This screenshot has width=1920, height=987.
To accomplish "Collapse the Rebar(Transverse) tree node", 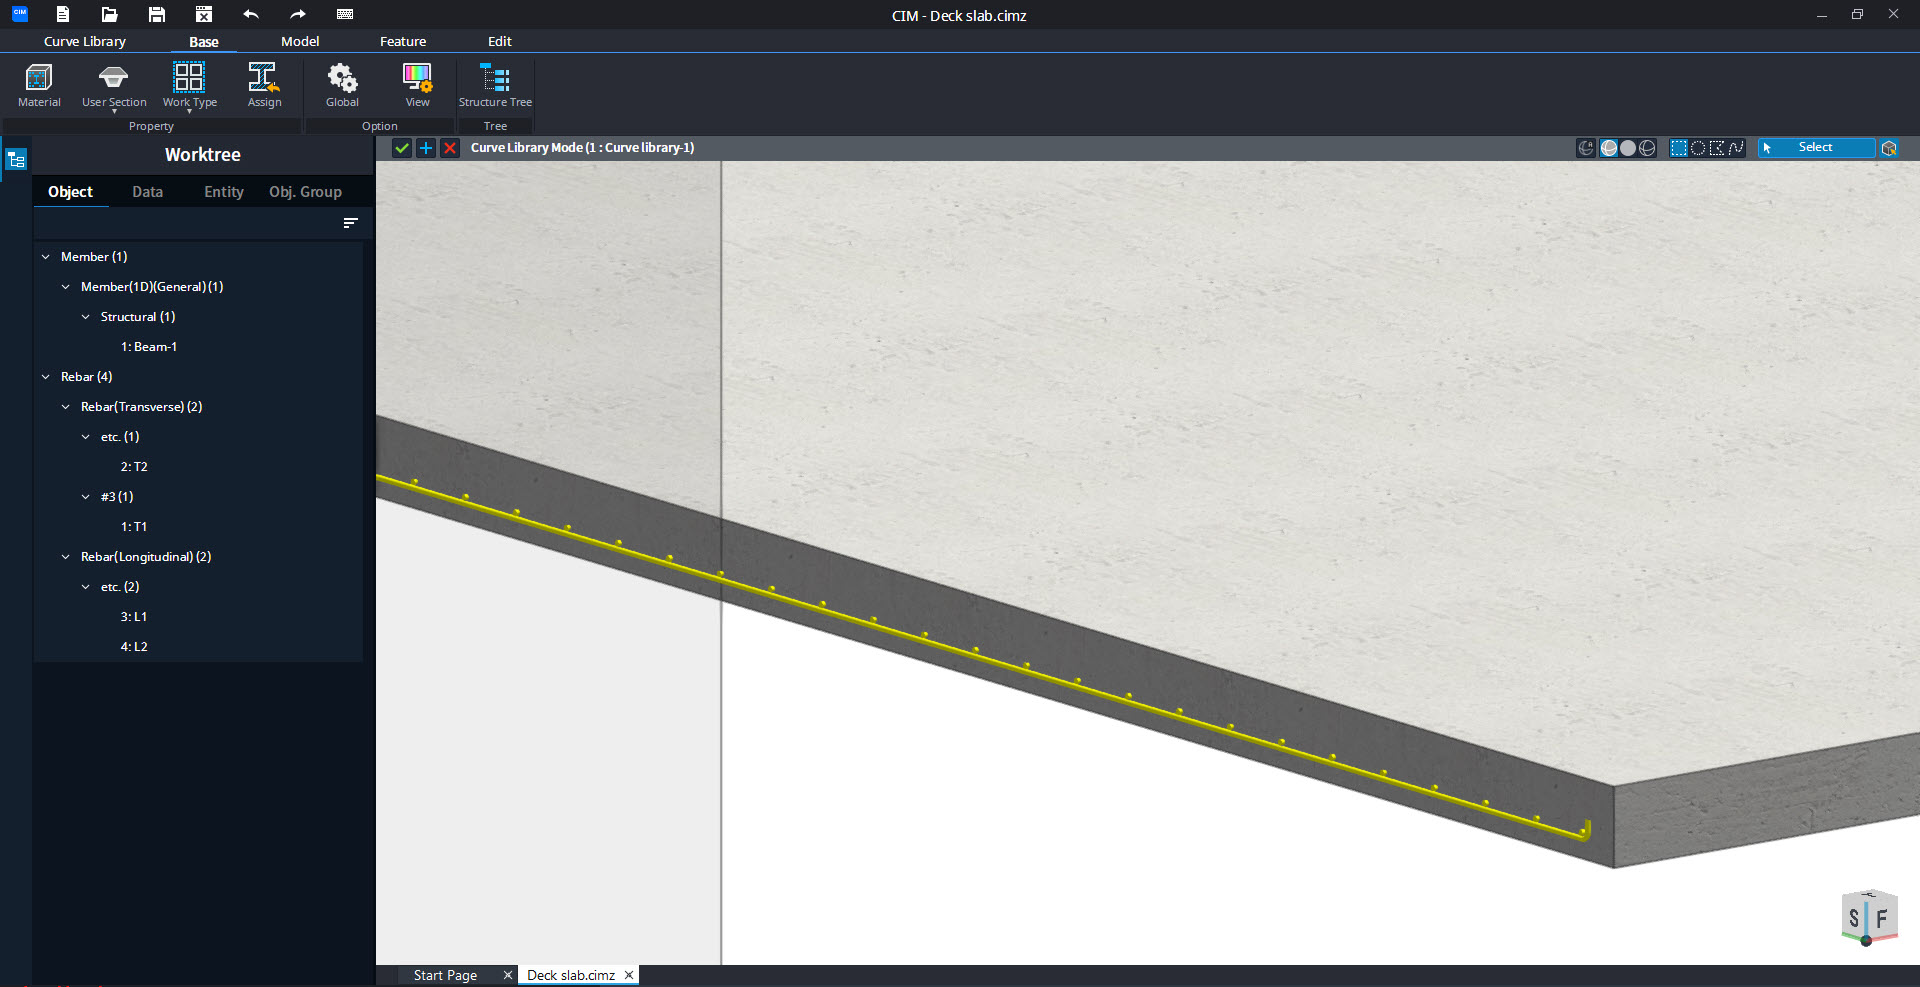I will point(66,407).
